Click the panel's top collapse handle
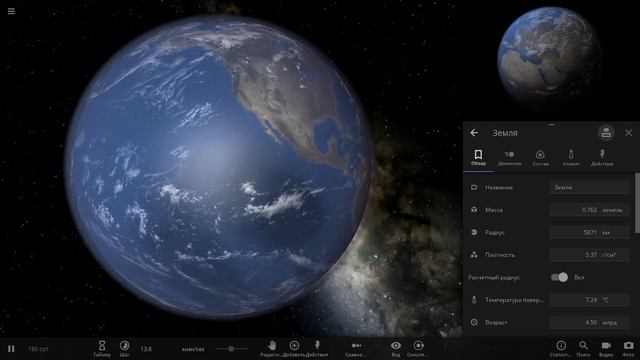Screen dimensions: 640x360 (x=551, y=124)
